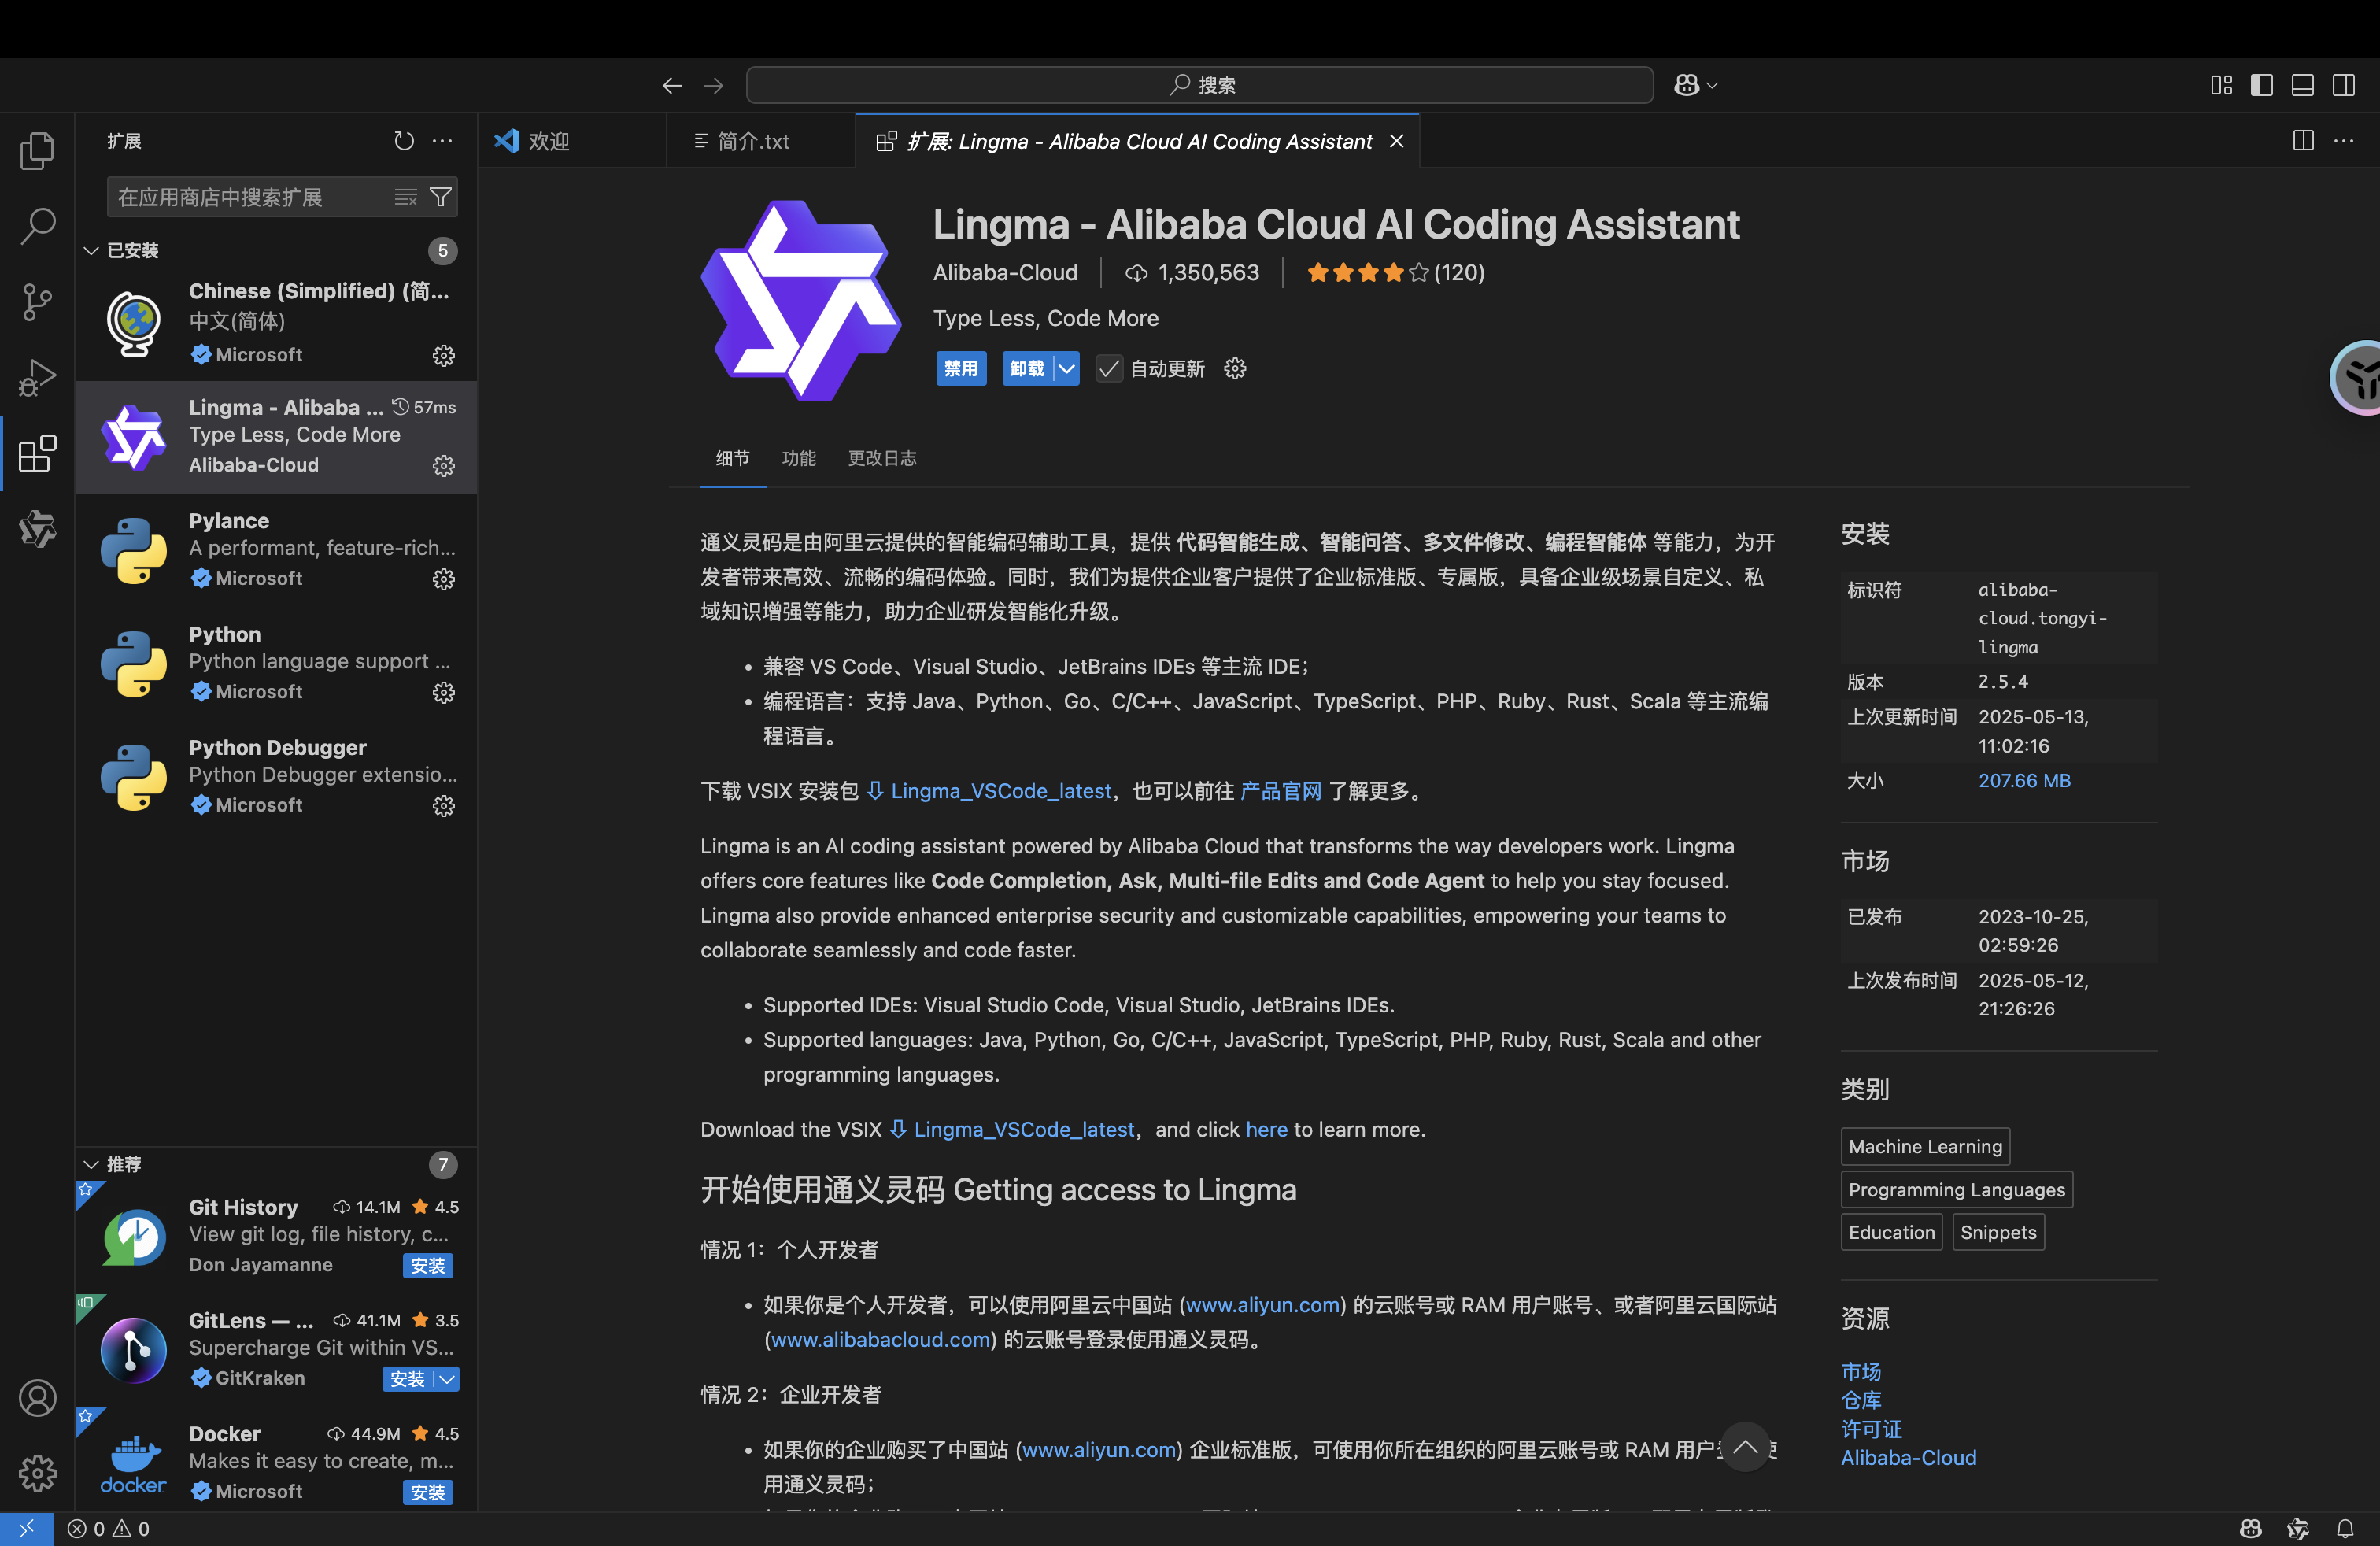
Task: Click the refresh extensions icon
Action: coord(403,141)
